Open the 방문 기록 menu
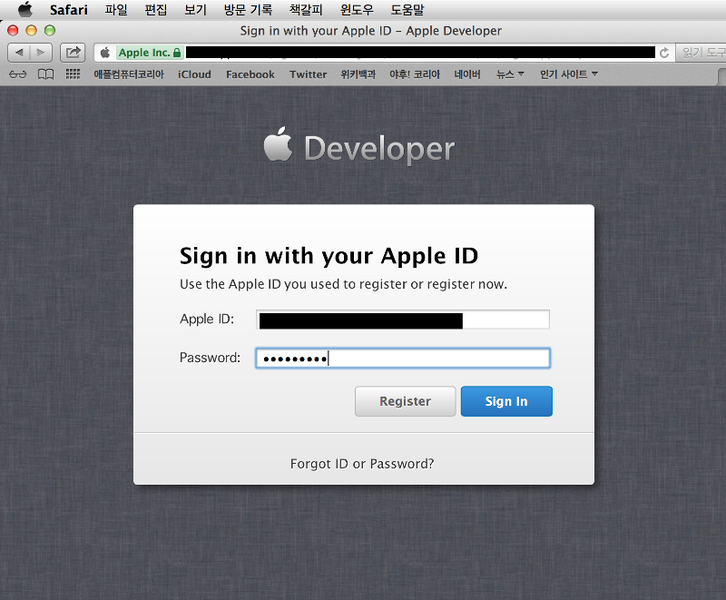 coord(247,10)
